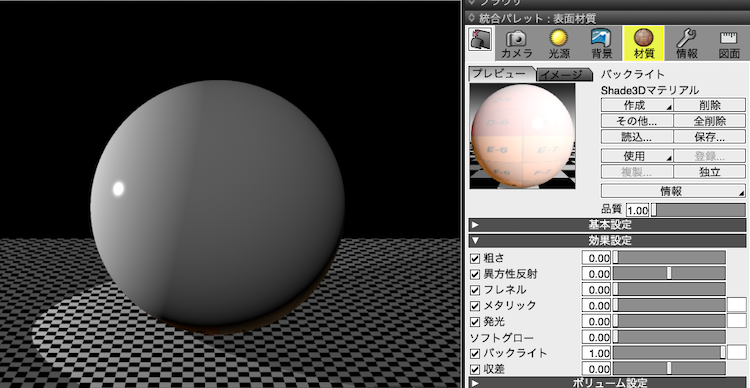750x388 pixels.
Task: Open the 背景 background panel icon
Action: 601,44
